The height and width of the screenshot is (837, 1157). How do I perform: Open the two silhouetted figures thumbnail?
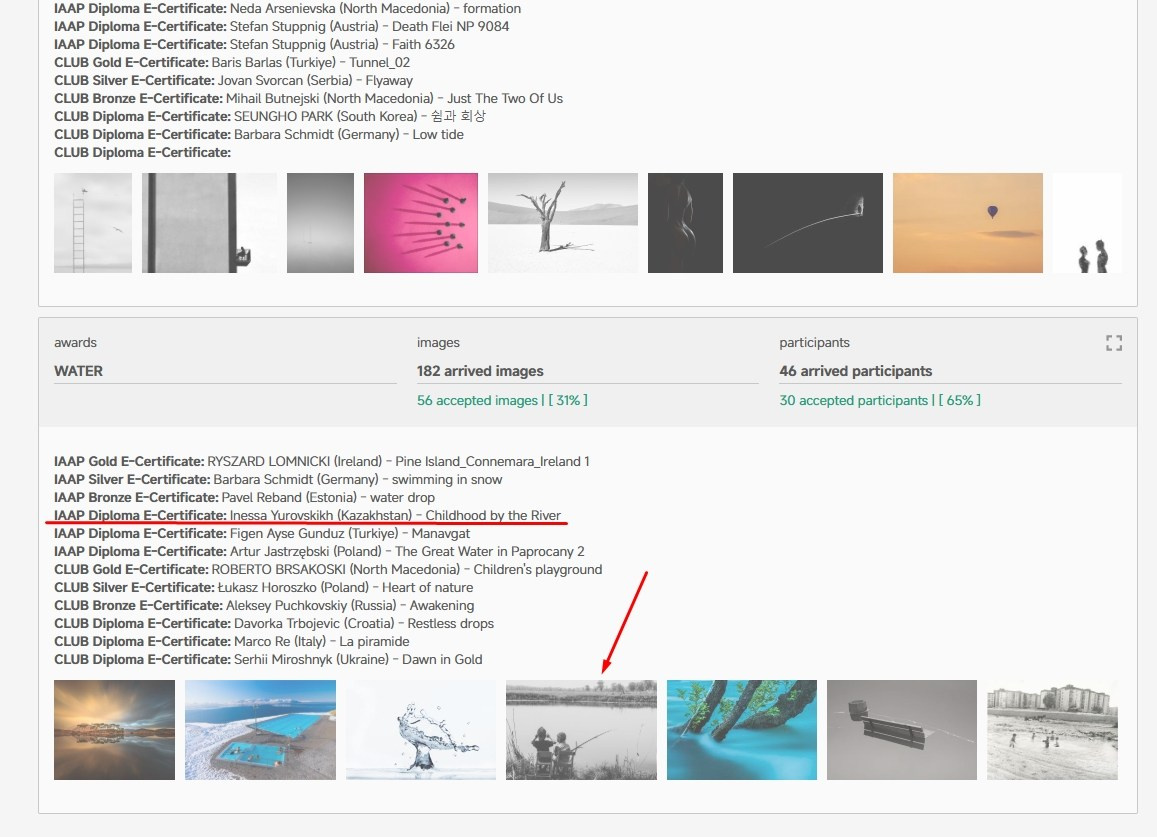[1088, 223]
